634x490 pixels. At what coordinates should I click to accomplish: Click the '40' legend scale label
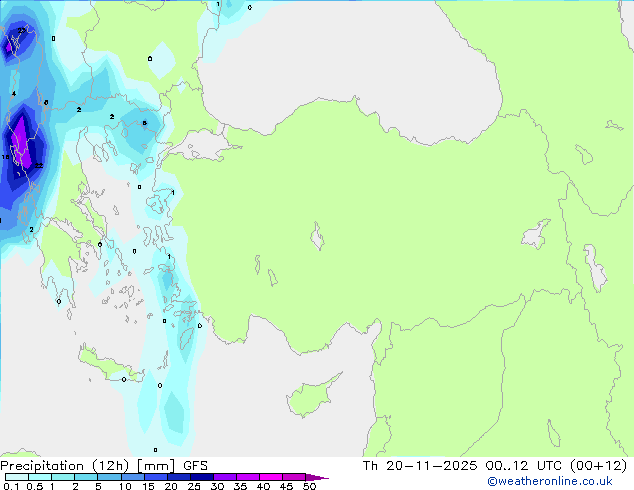[263, 486]
